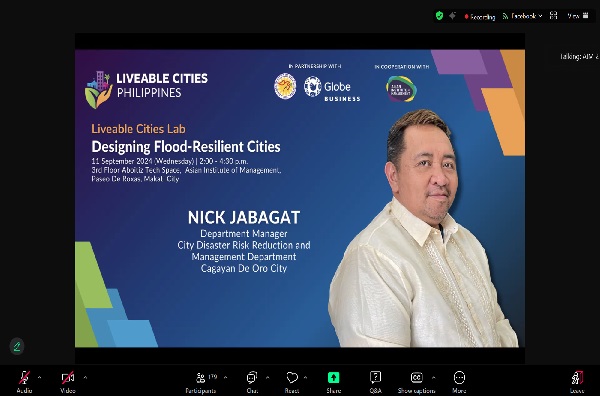600x396 pixels.
Task: Open the Q&A panel
Action: [x=375, y=382]
